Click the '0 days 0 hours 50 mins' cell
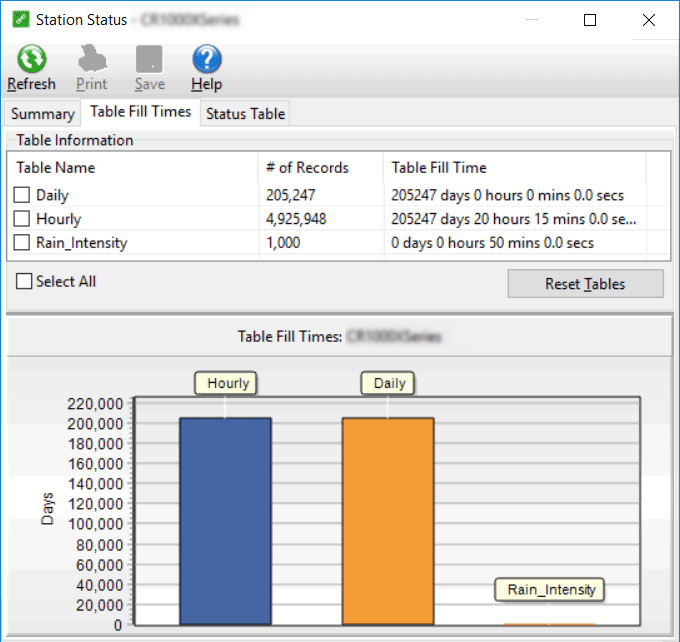The height and width of the screenshot is (642, 680). click(492, 242)
